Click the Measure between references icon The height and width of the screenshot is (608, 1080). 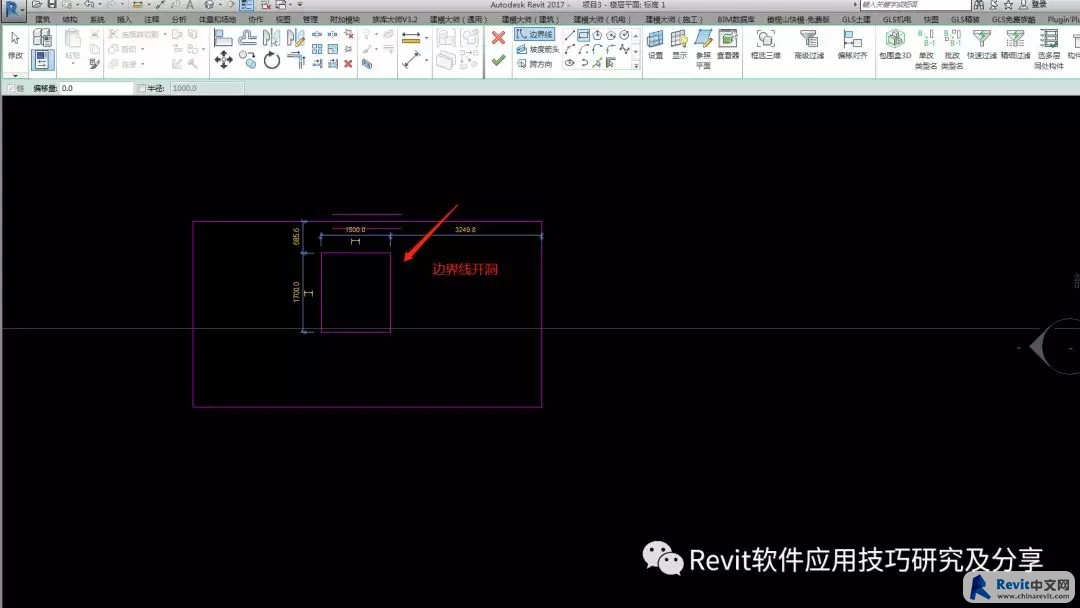(x=411, y=38)
